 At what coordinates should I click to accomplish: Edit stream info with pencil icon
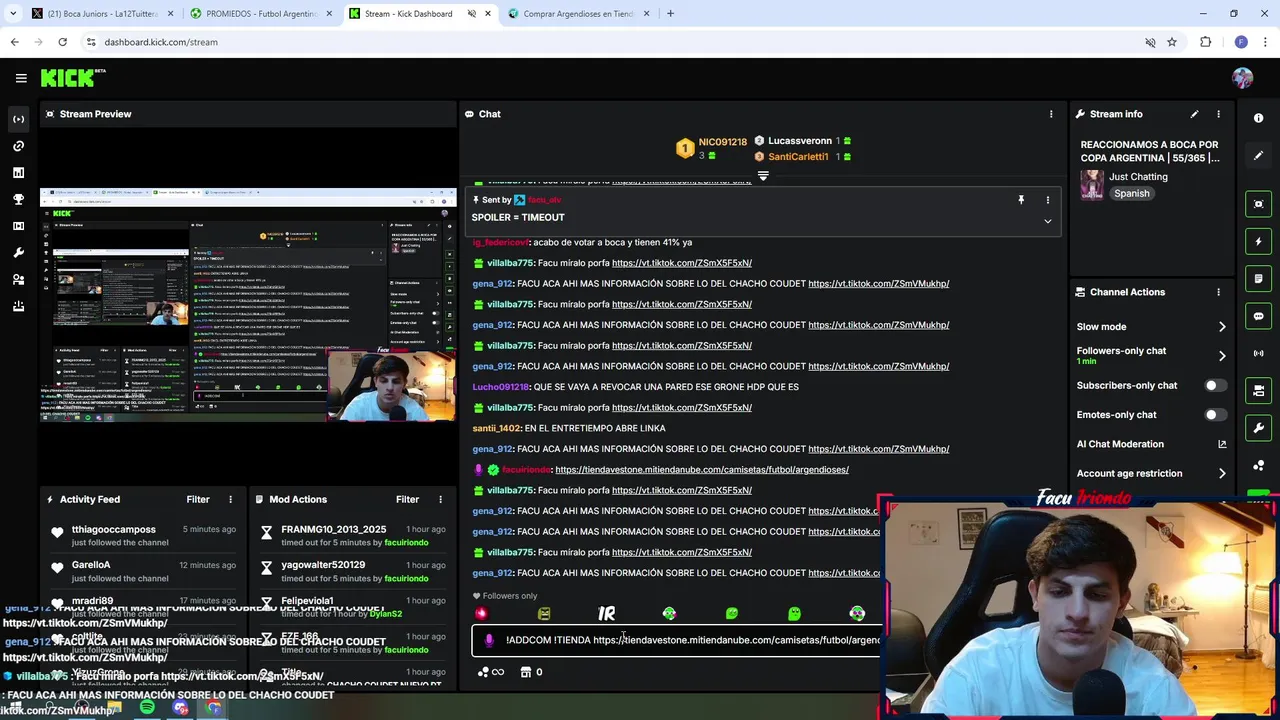pyautogui.click(x=1194, y=114)
